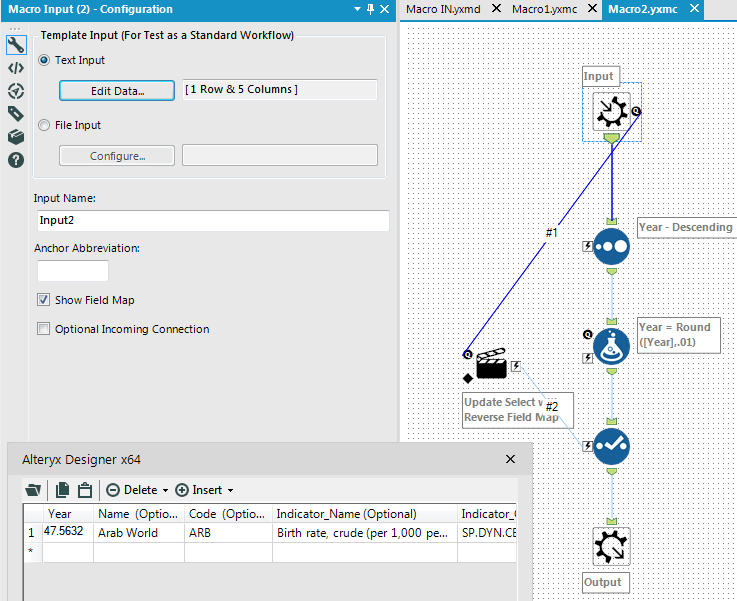
Task: Click the ARB code cell
Action: pyautogui.click(x=228, y=533)
